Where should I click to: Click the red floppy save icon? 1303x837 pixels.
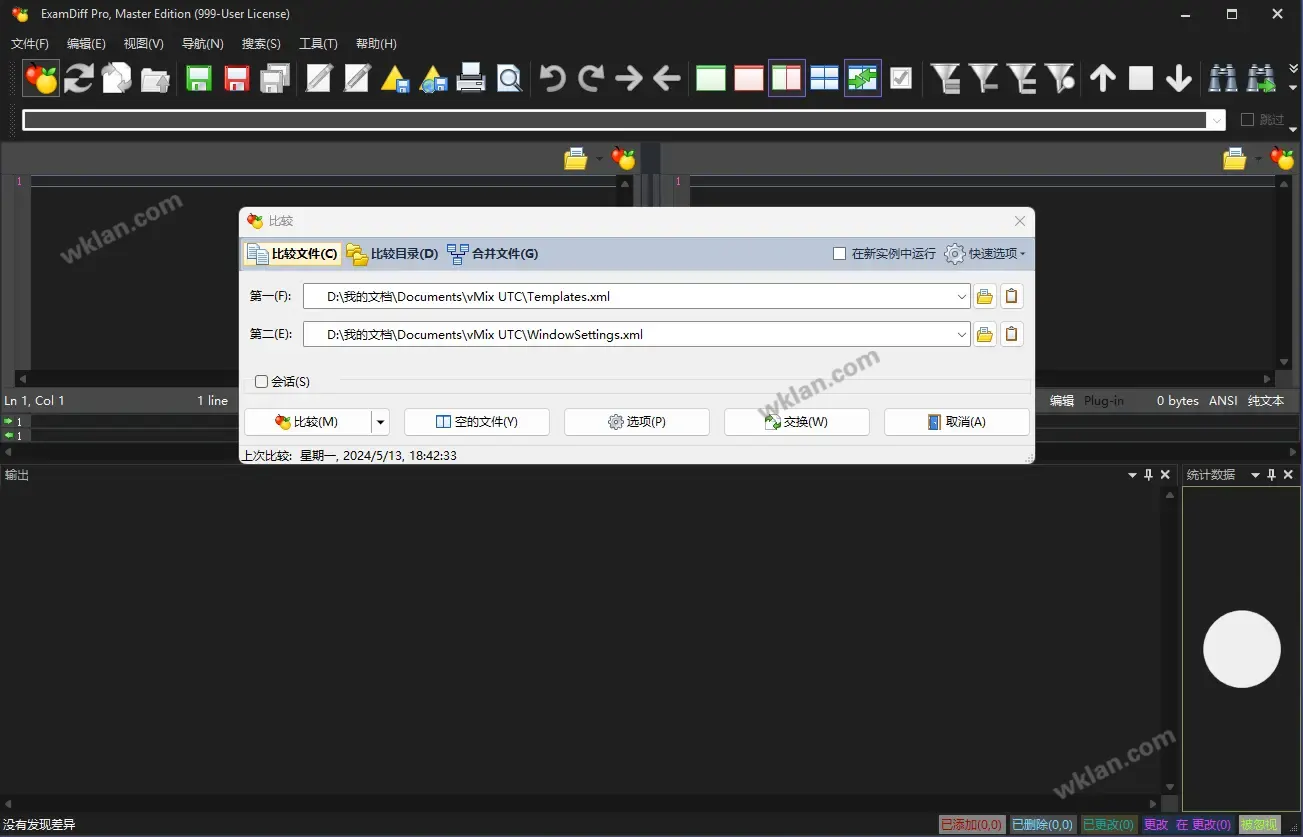pos(237,78)
